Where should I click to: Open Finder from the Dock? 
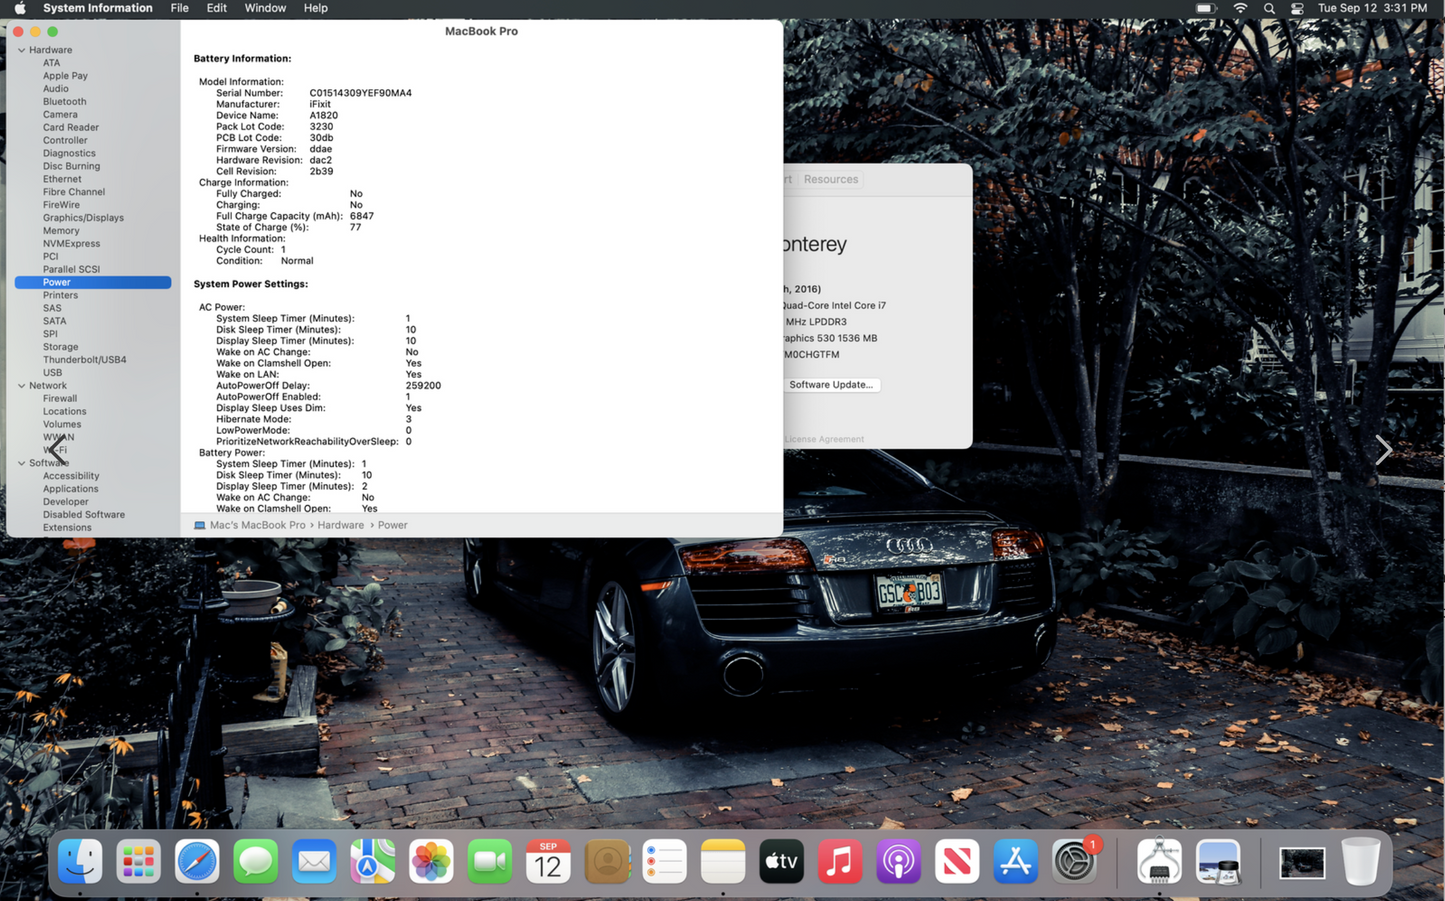click(80, 861)
